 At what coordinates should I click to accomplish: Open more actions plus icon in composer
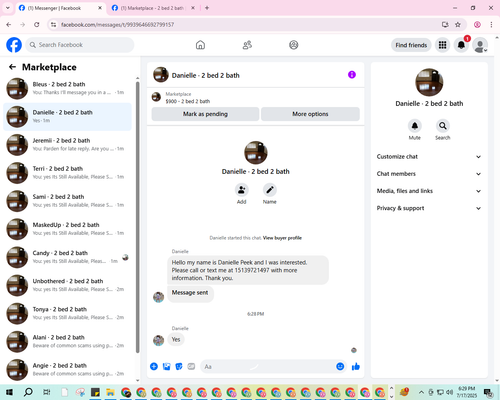(x=154, y=367)
